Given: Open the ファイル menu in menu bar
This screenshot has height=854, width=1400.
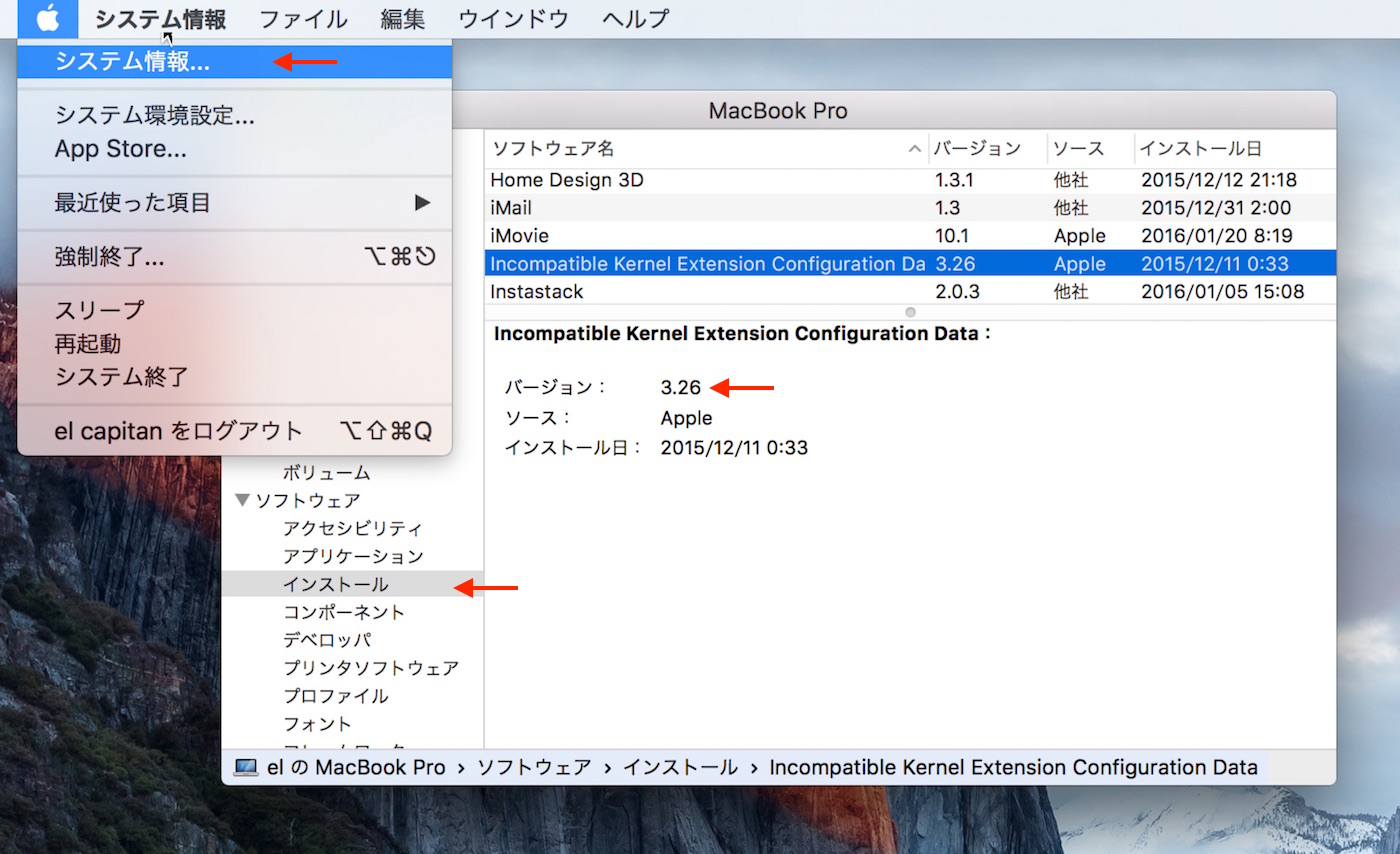Looking at the screenshot, I should point(303,18).
